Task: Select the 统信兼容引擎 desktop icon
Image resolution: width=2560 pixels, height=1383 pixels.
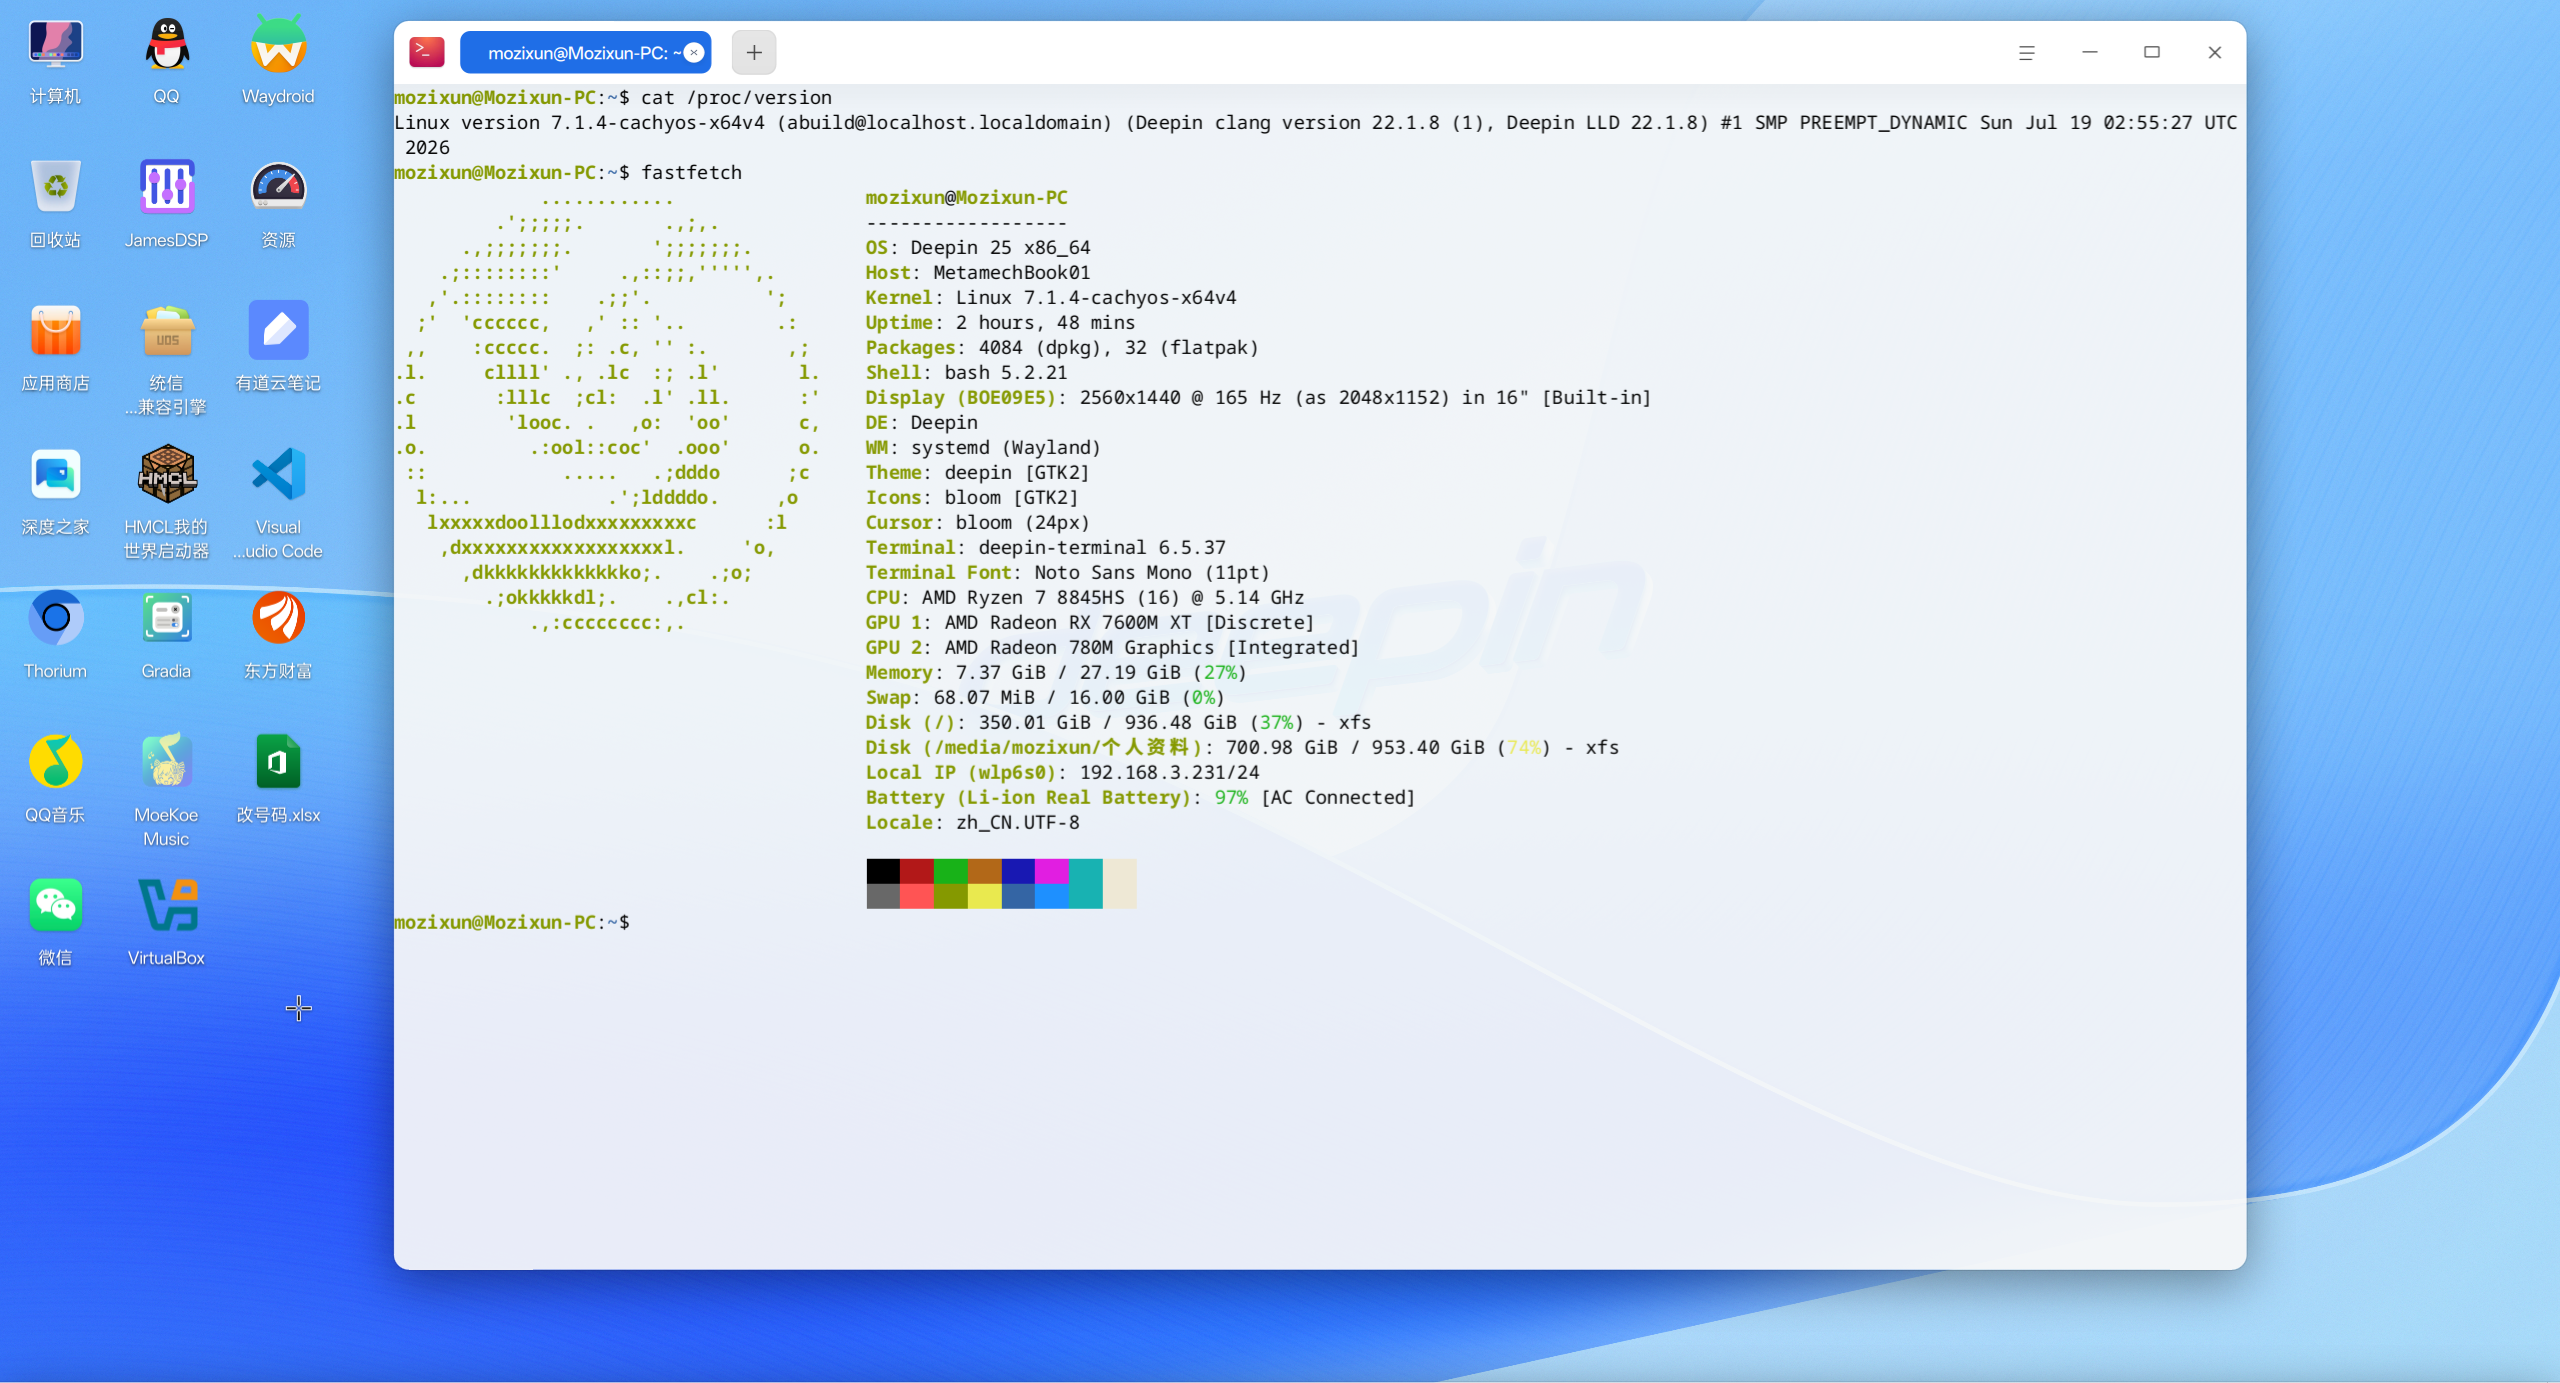Action: (166, 359)
